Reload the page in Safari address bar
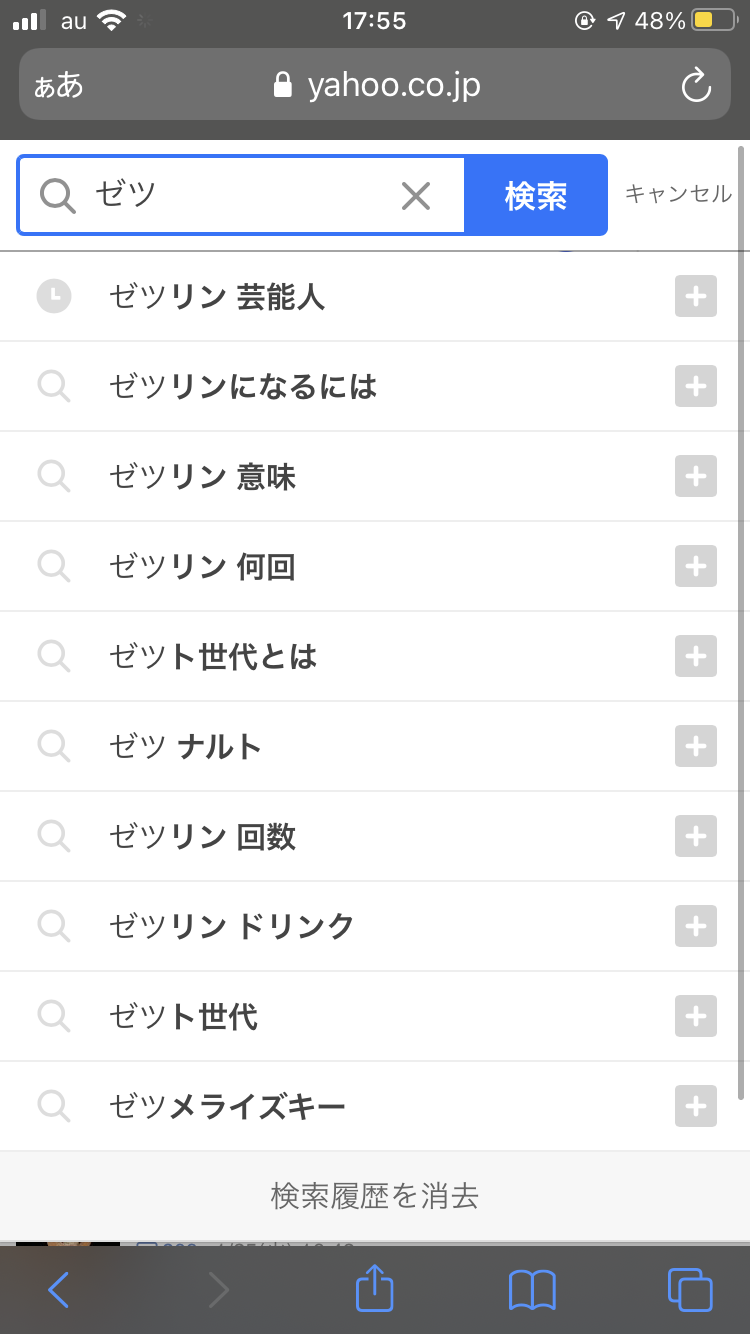The width and height of the screenshot is (750, 1334). click(695, 86)
